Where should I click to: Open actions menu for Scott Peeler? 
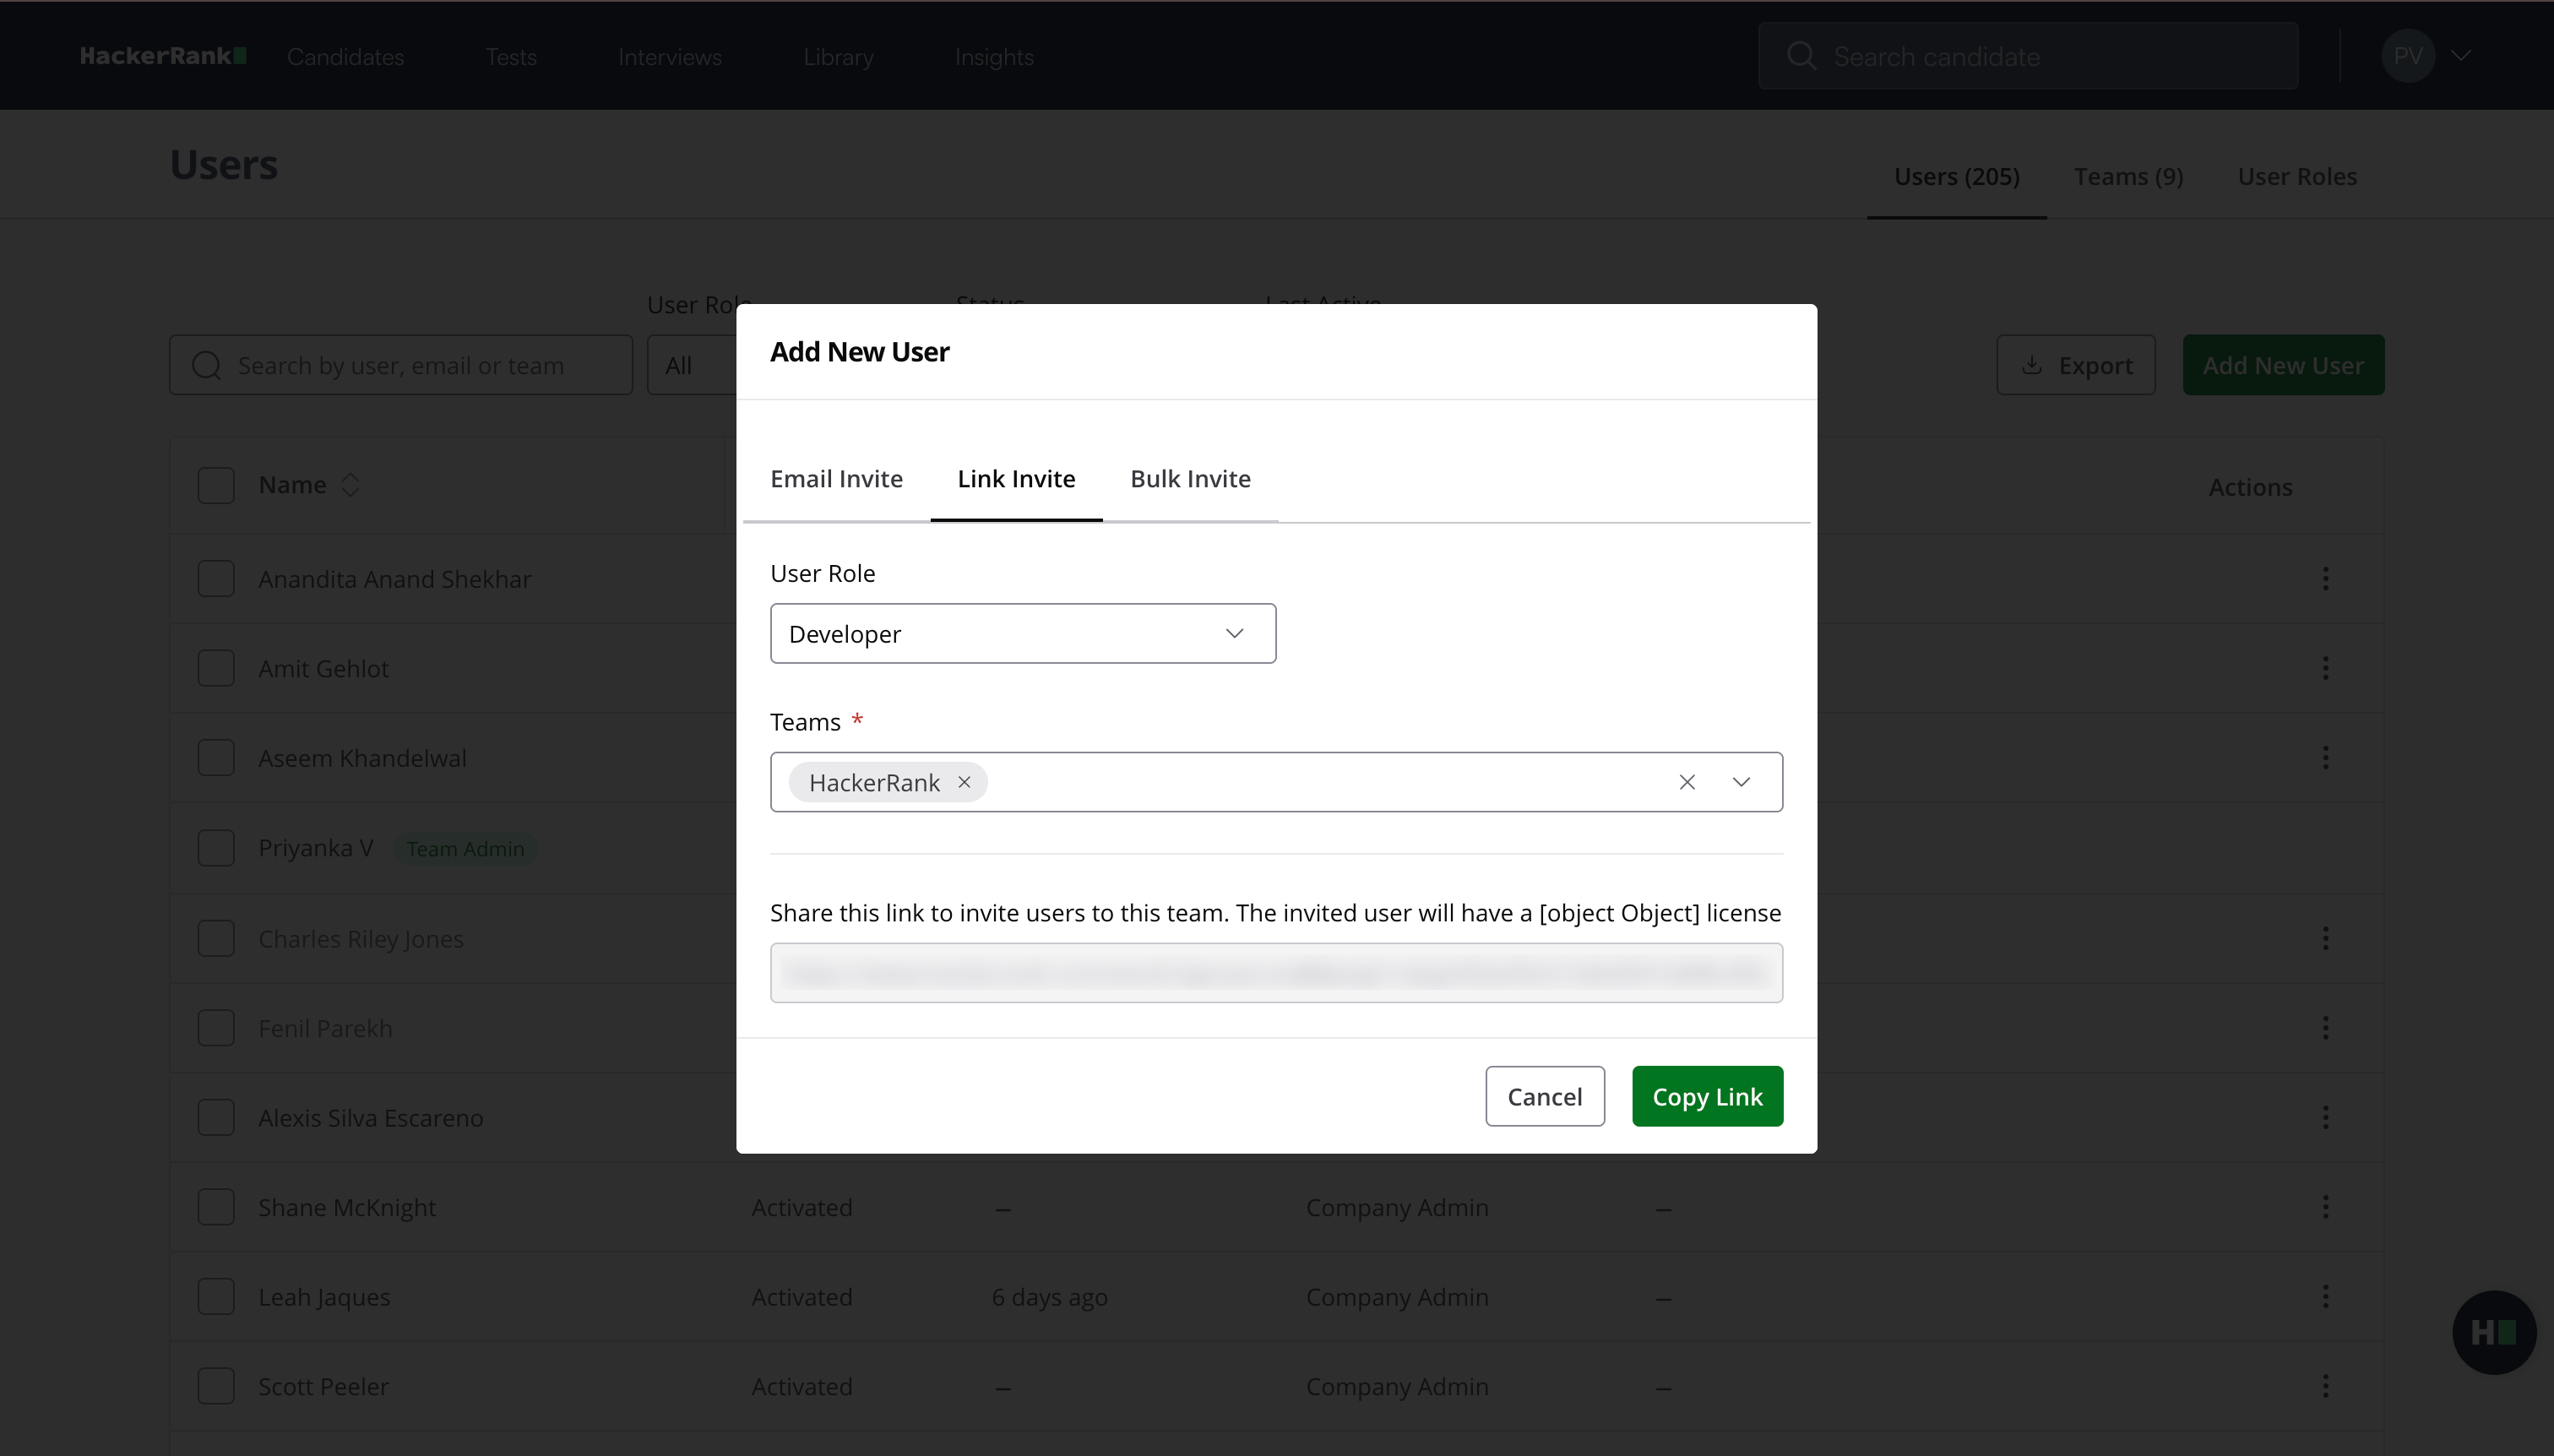pos(2325,1386)
